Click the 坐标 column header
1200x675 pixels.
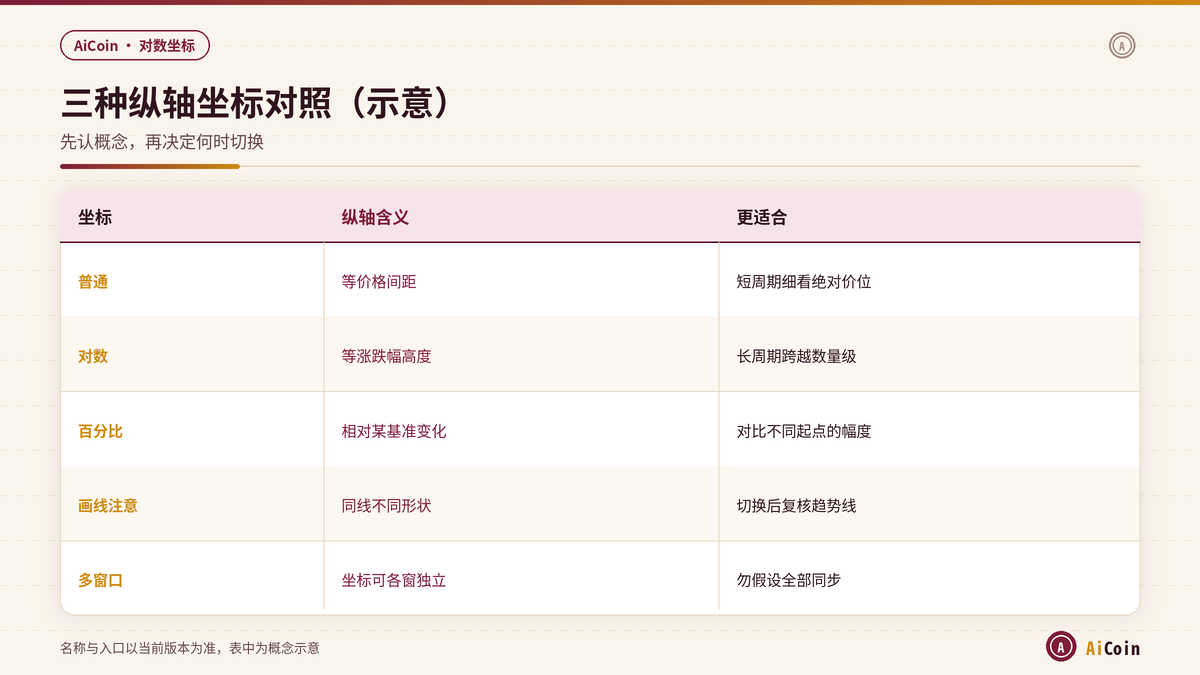tap(95, 217)
